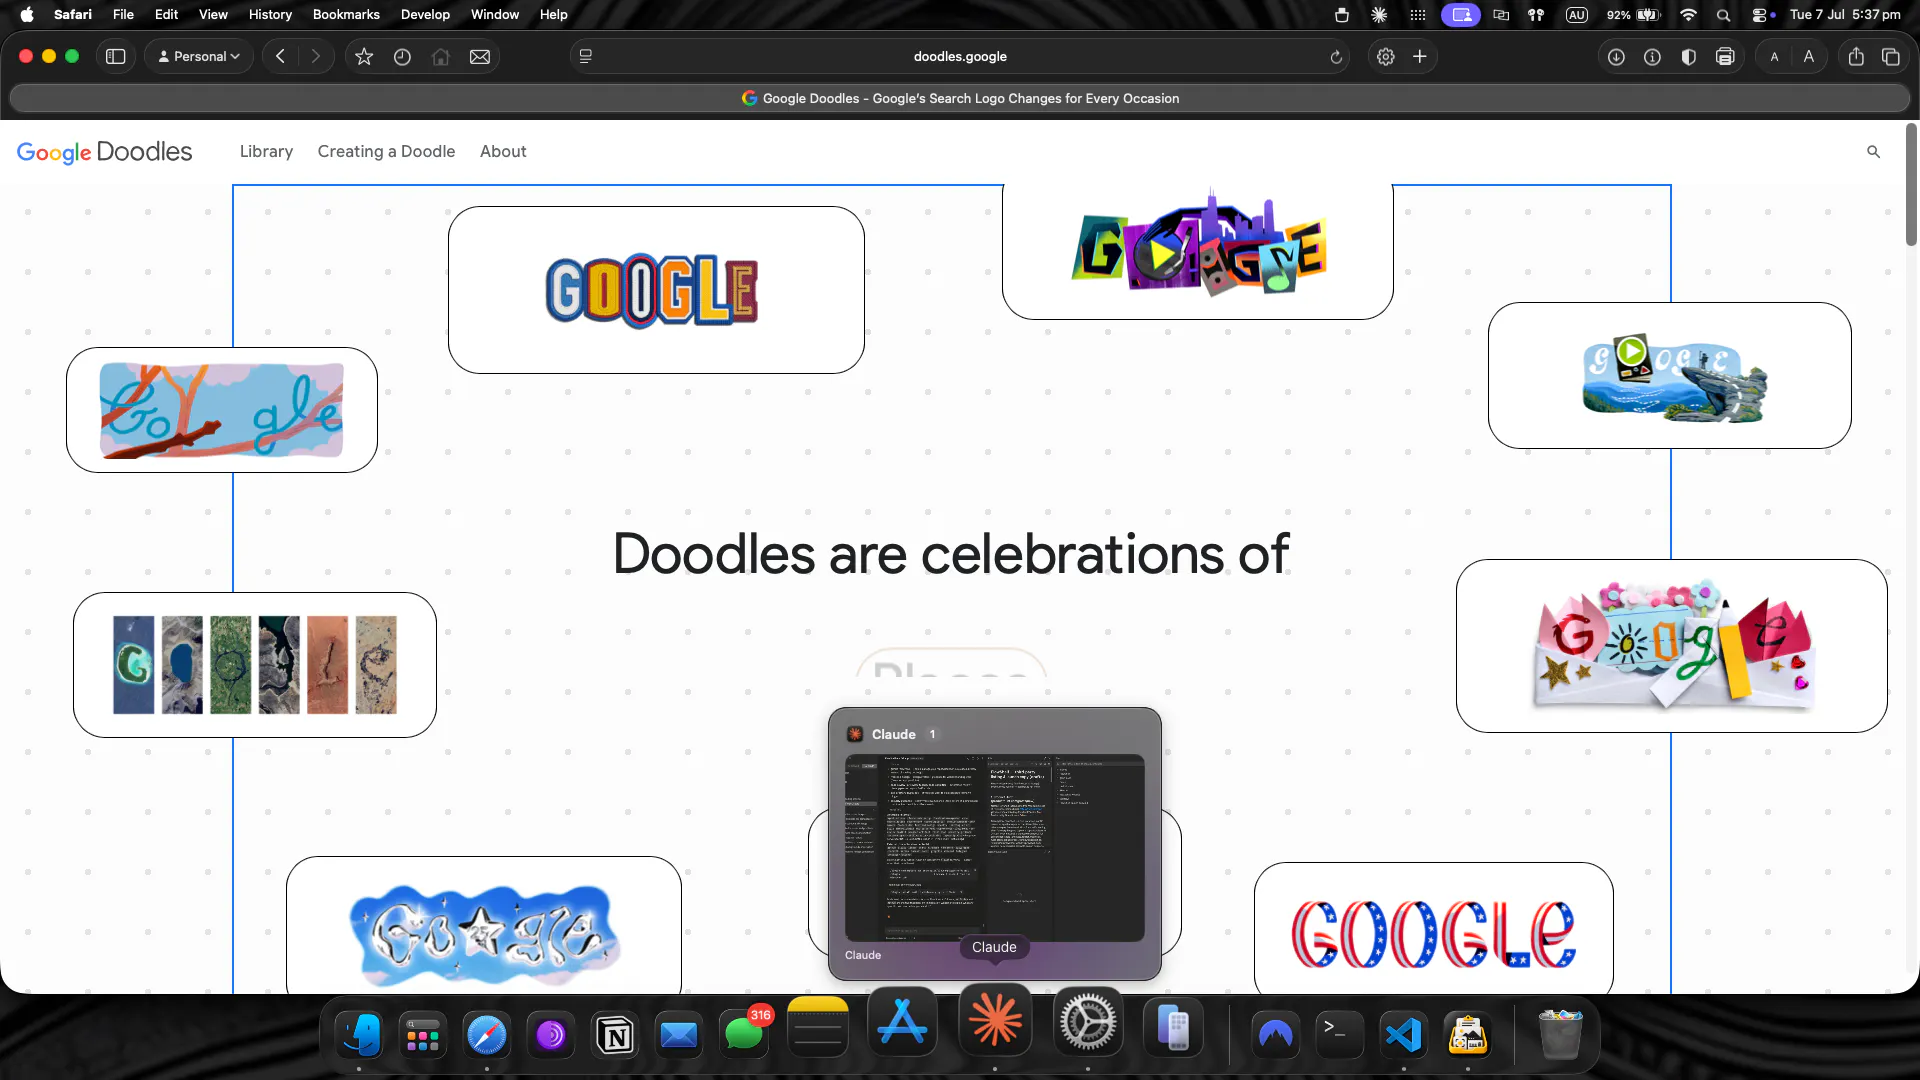Open Visual Studio Code from the Dock
Image resolution: width=1920 pixels, height=1080 pixels.
tap(1404, 1035)
